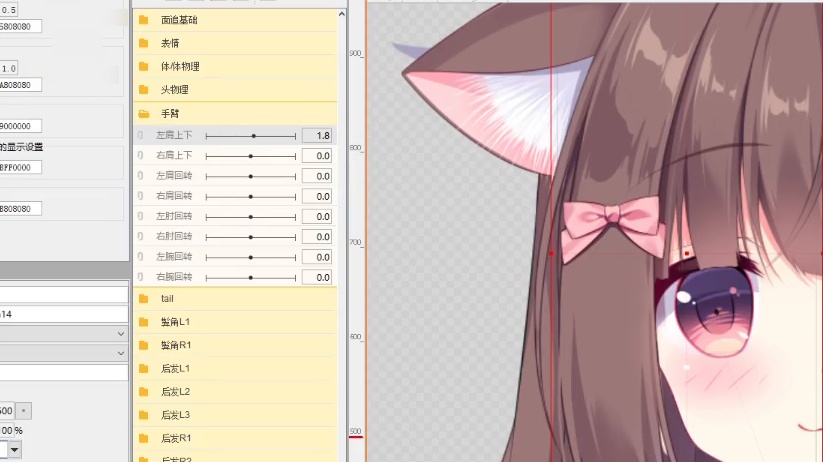Click the 右肩上下 value field
Image resolution: width=823 pixels, height=462 pixels.
(x=317, y=156)
